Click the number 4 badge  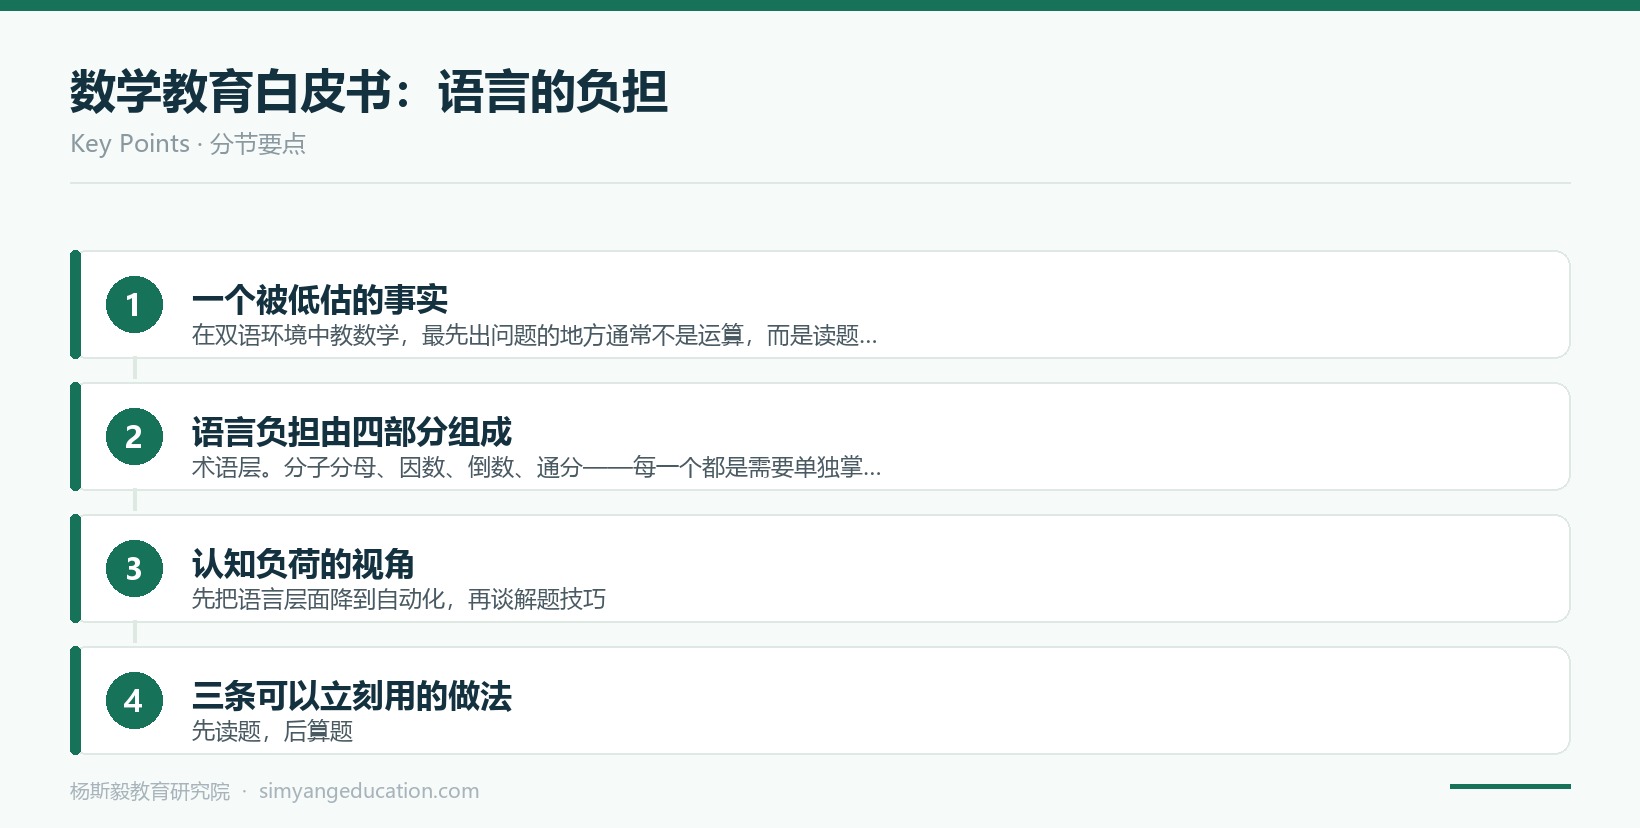(x=134, y=700)
